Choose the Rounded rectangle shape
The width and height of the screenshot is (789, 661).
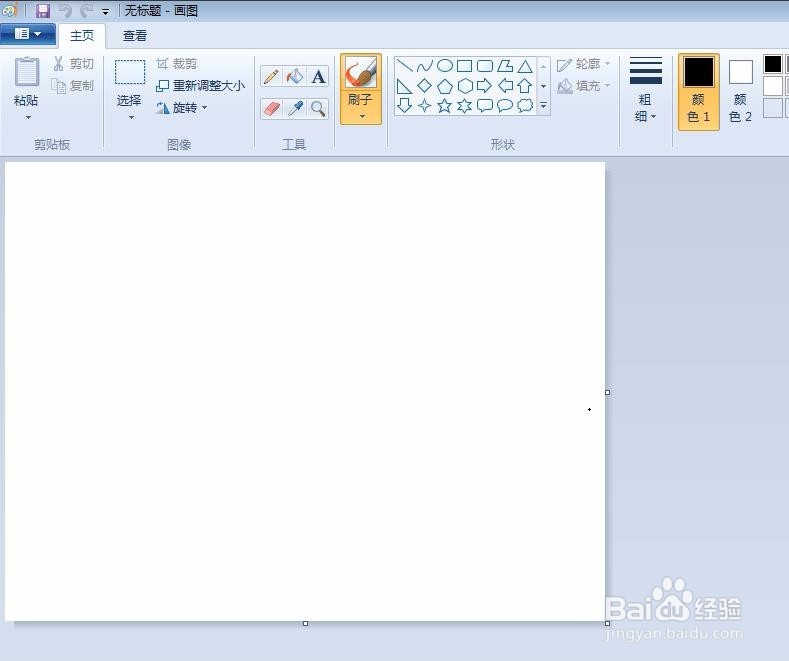point(485,66)
